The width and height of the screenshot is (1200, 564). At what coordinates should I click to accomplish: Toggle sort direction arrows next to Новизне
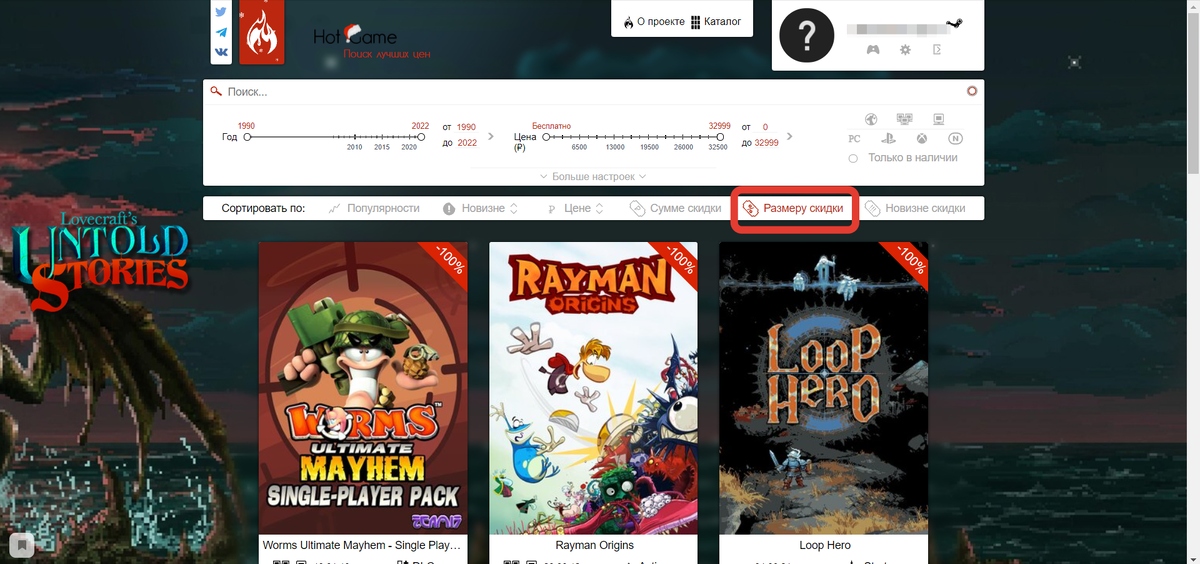pos(514,208)
